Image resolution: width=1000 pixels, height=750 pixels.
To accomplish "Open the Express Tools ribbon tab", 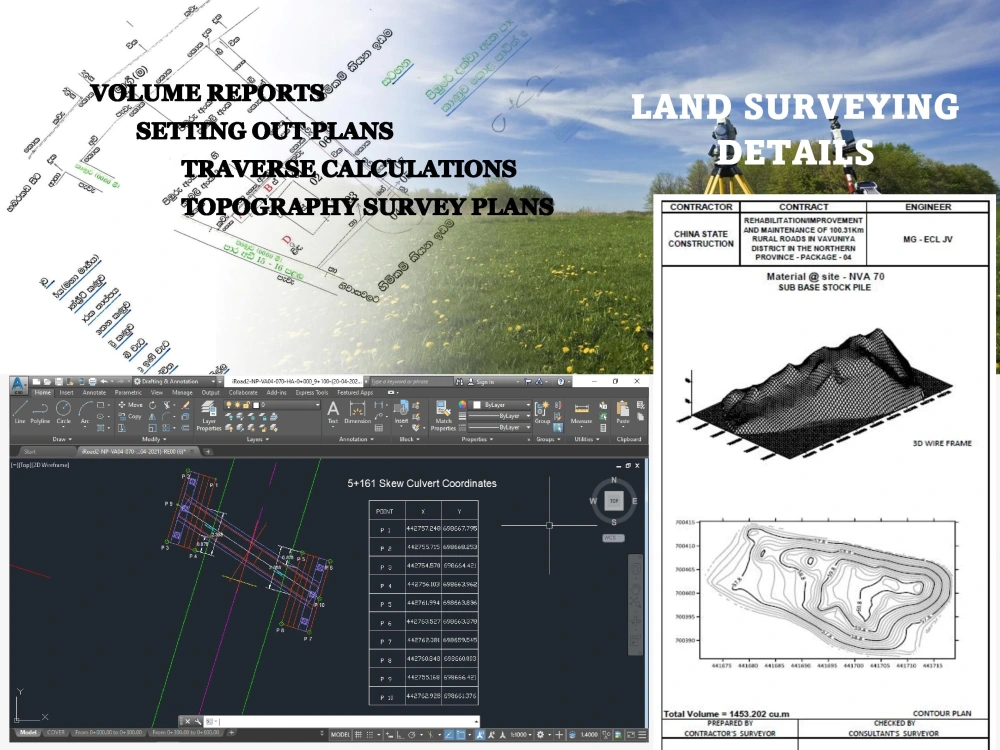I will (x=310, y=392).
